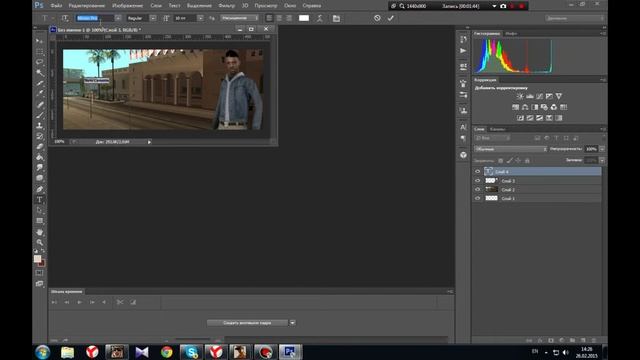Image resolution: width=640 pixels, height=360 pixels.
Task: Open the Regular font style dropdown
Action: pos(153,18)
